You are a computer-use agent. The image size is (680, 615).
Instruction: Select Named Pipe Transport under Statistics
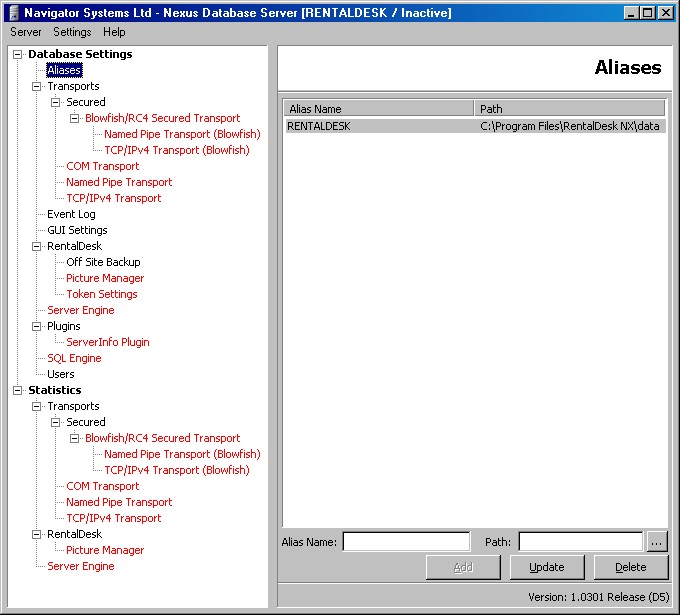point(119,503)
